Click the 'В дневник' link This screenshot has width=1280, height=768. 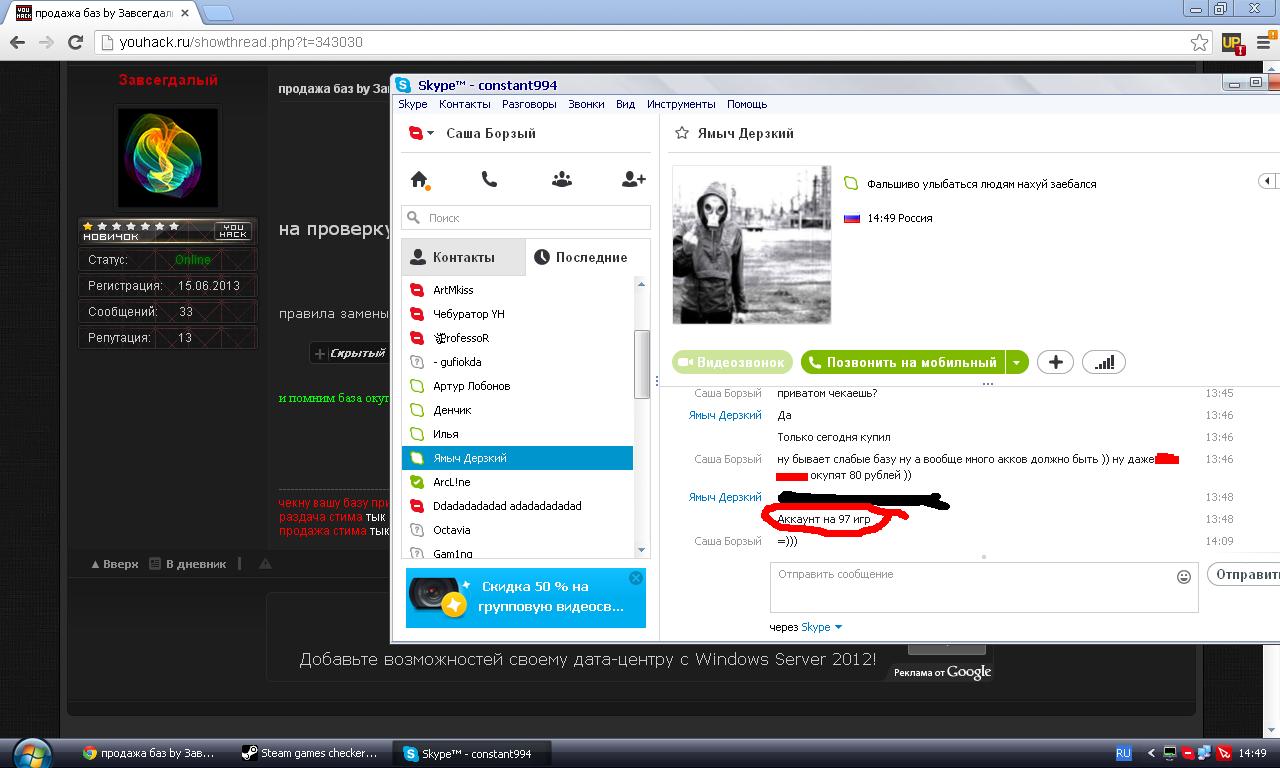tap(188, 564)
